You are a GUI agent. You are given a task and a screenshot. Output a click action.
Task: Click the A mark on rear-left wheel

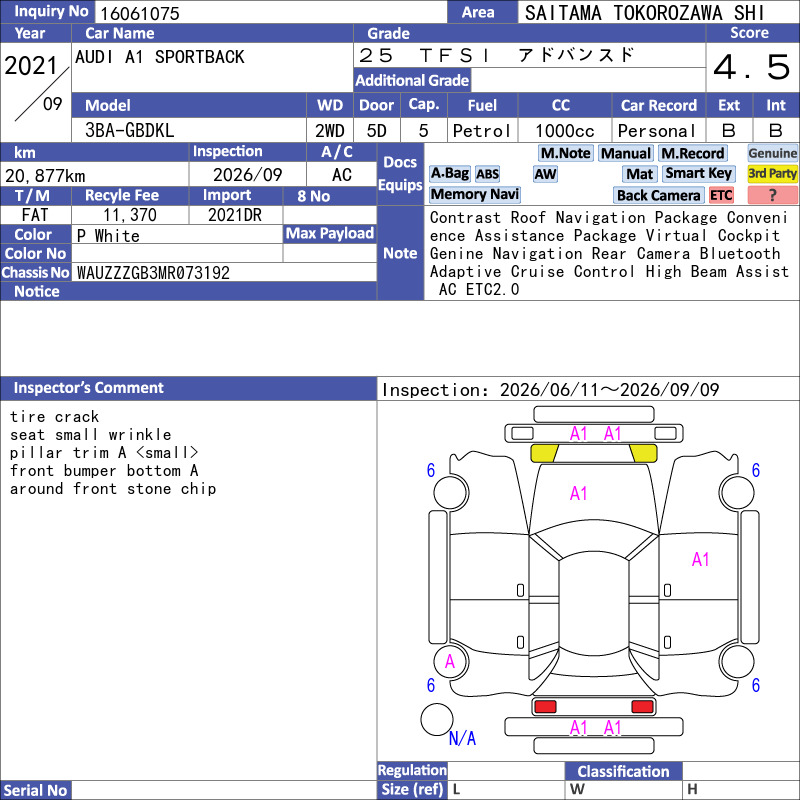click(449, 662)
